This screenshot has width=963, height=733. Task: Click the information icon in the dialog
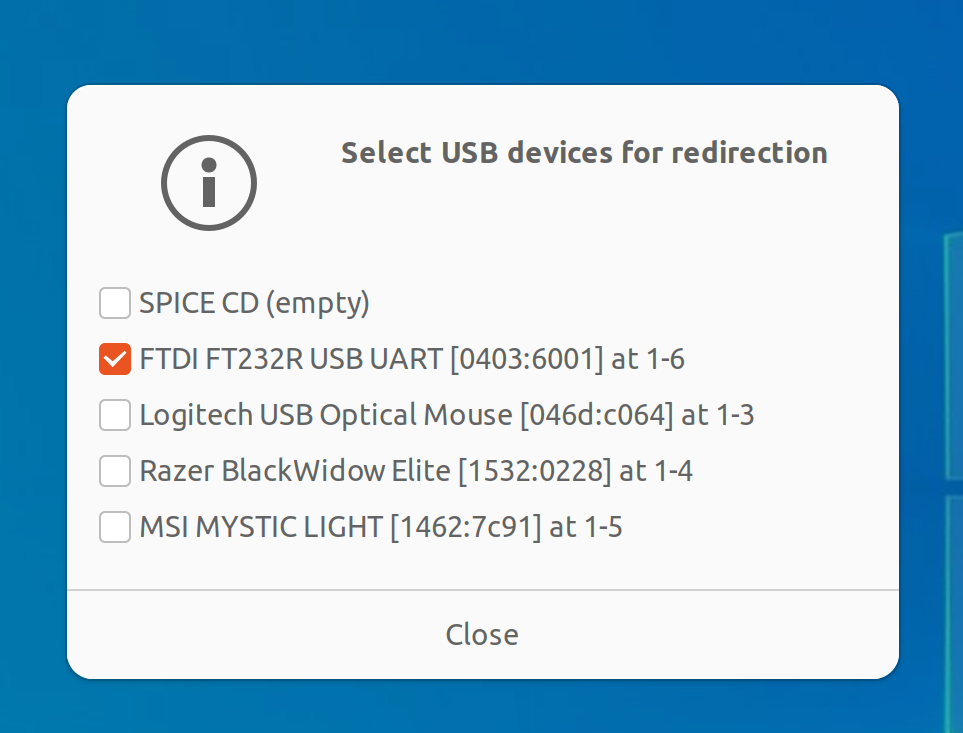pyautogui.click(x=209, y=182)
